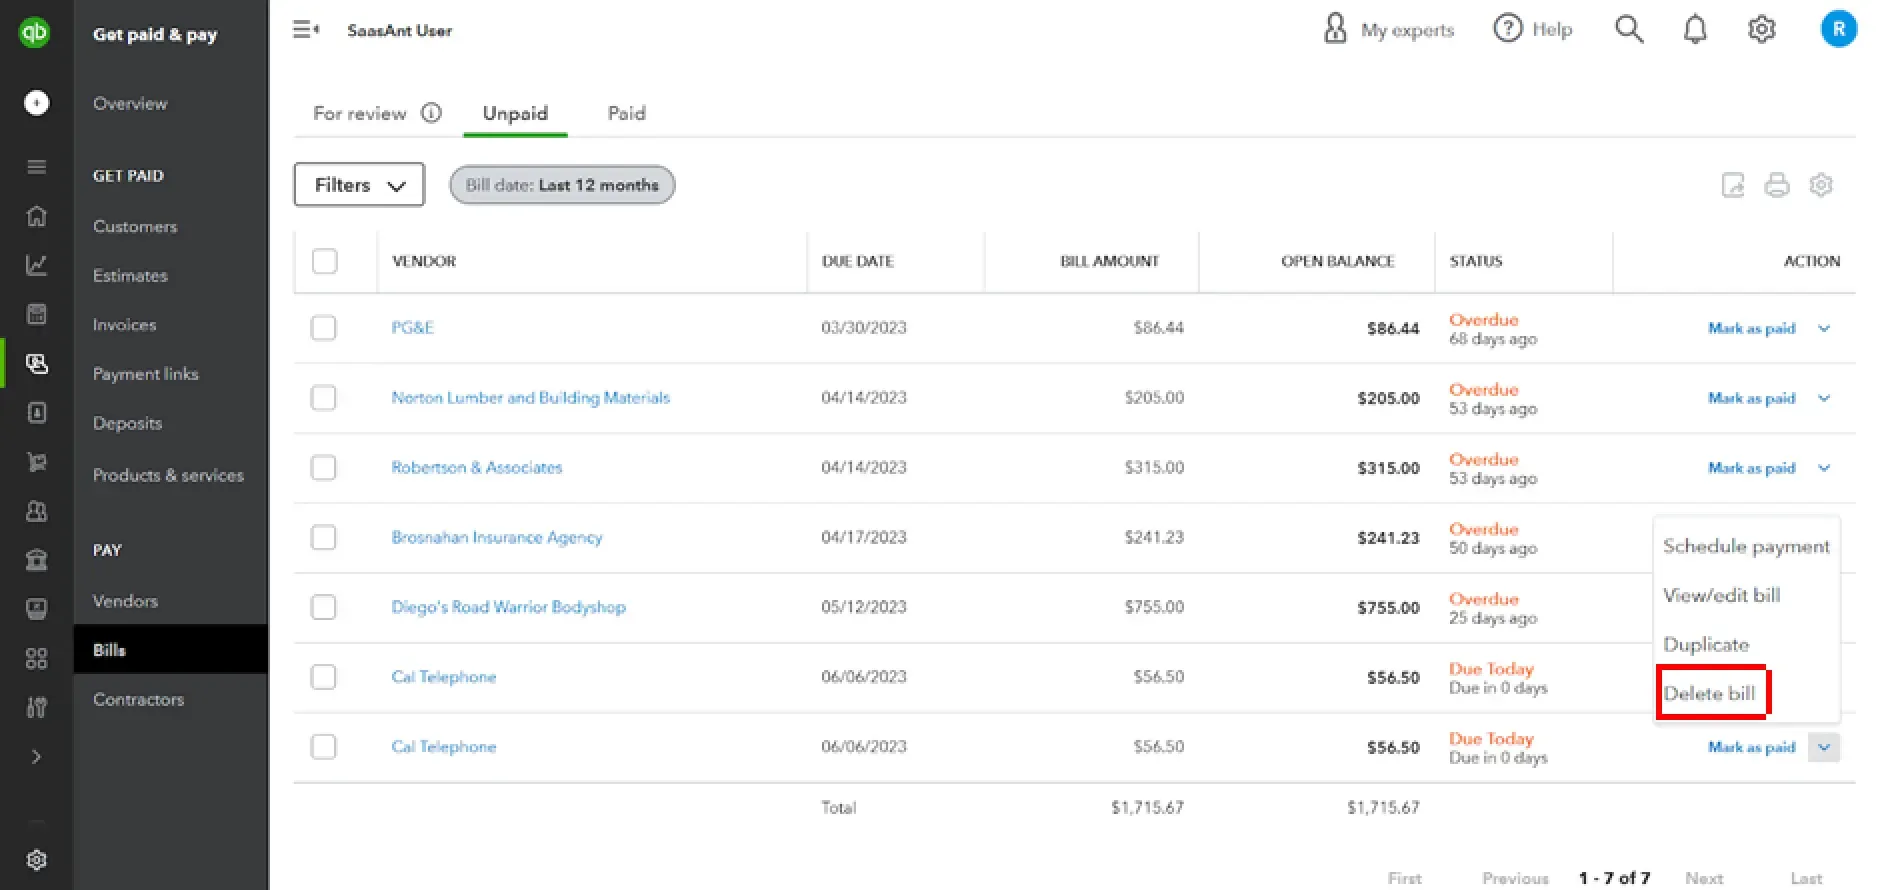Screen dimensions: 1880x890
Task: Click the export icon above the table
Action: point(1733,185)
